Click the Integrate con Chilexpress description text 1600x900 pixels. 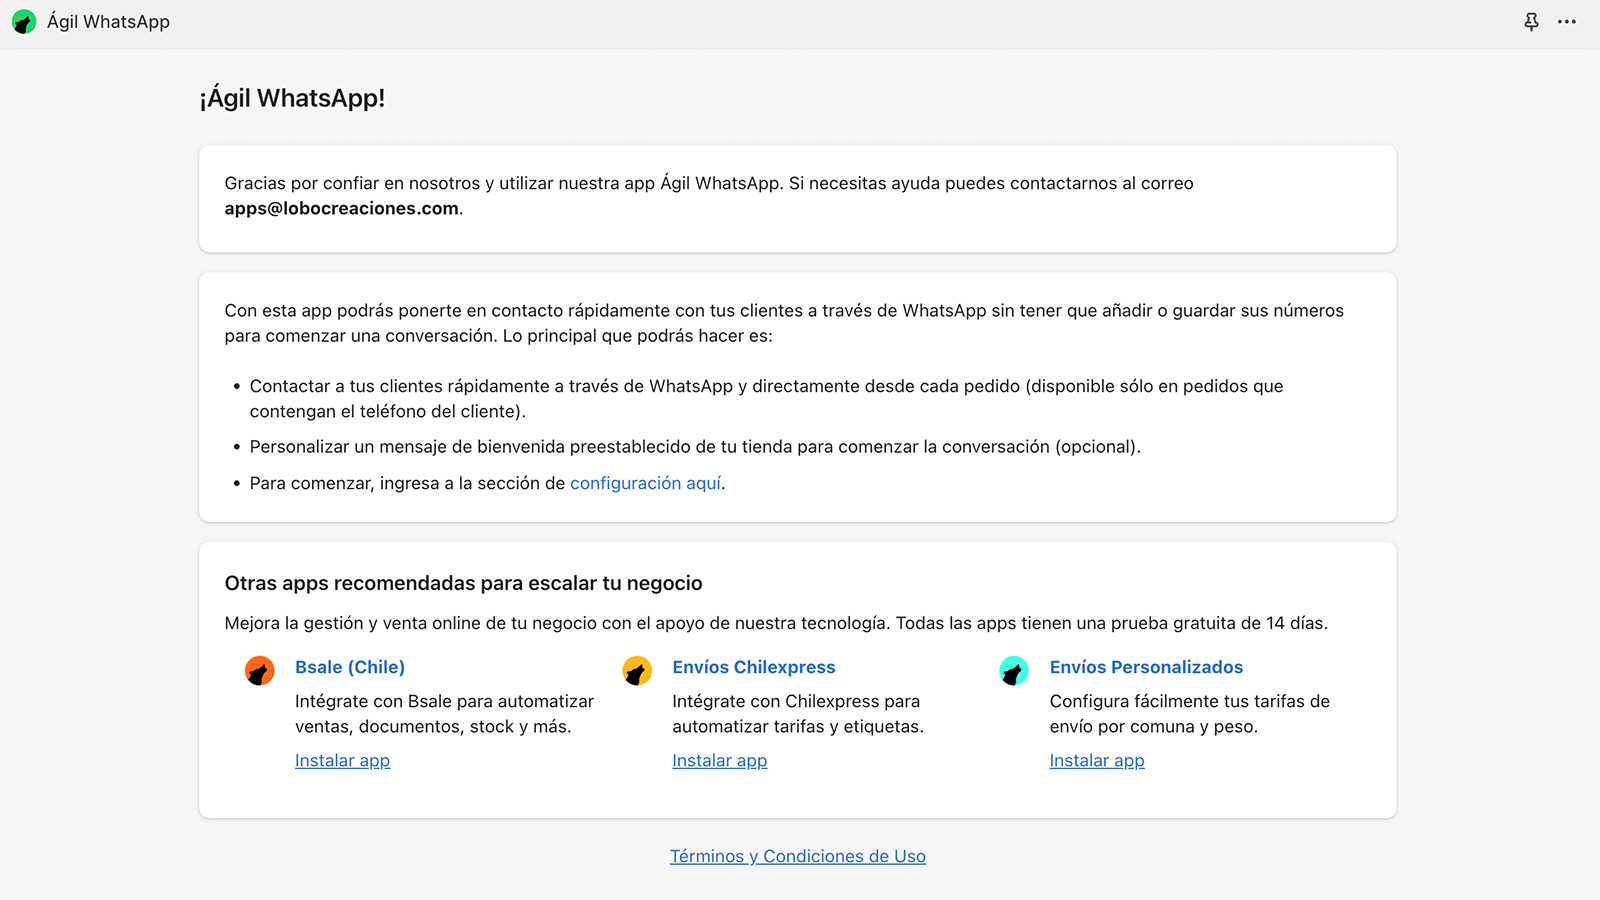(798, 714)
